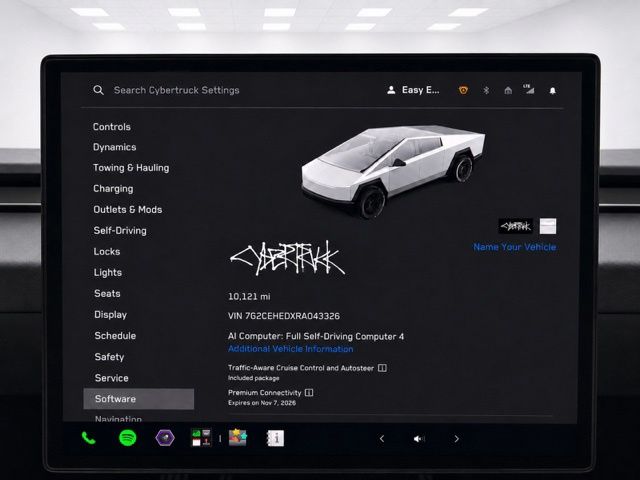
Task: Tap the left chevron beside volume
Action: click(x=382, y=439)
